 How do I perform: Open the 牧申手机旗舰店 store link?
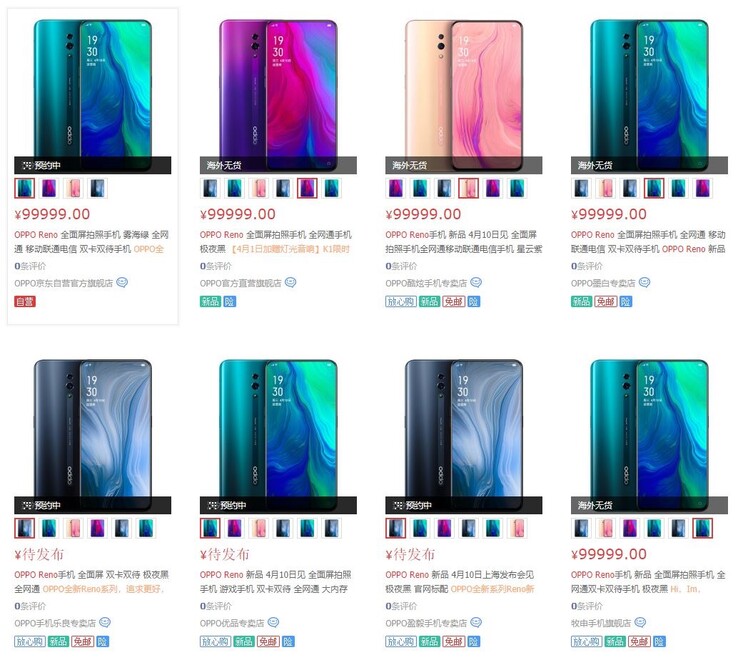601,623
